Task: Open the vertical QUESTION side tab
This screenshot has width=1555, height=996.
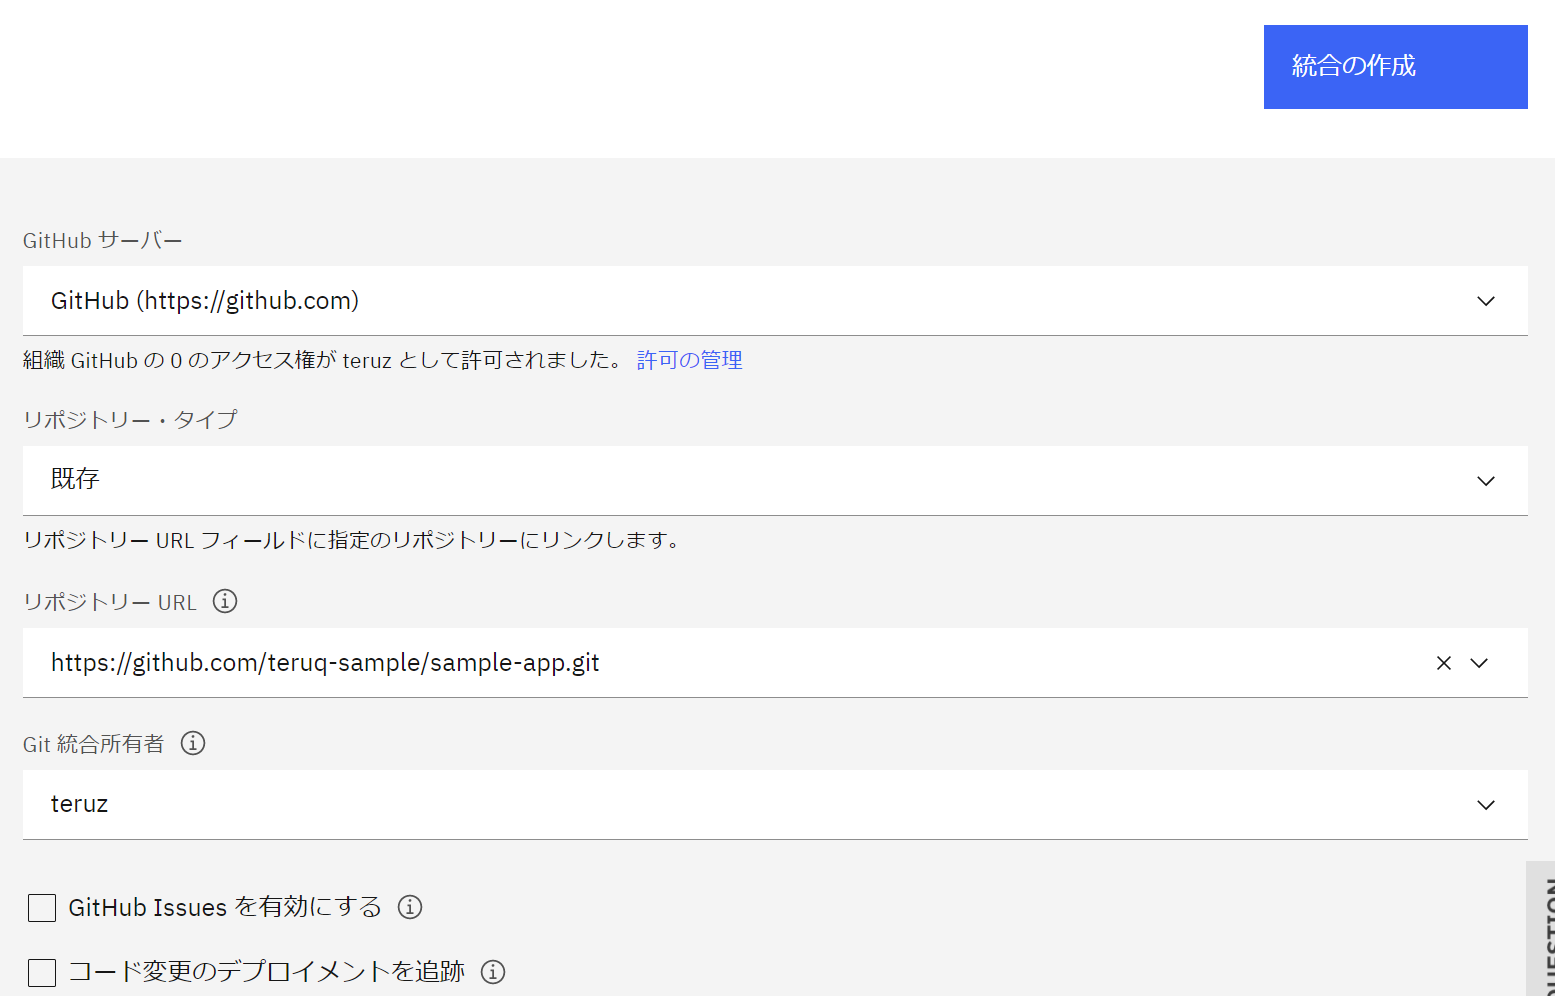Action: [1542, 930]
